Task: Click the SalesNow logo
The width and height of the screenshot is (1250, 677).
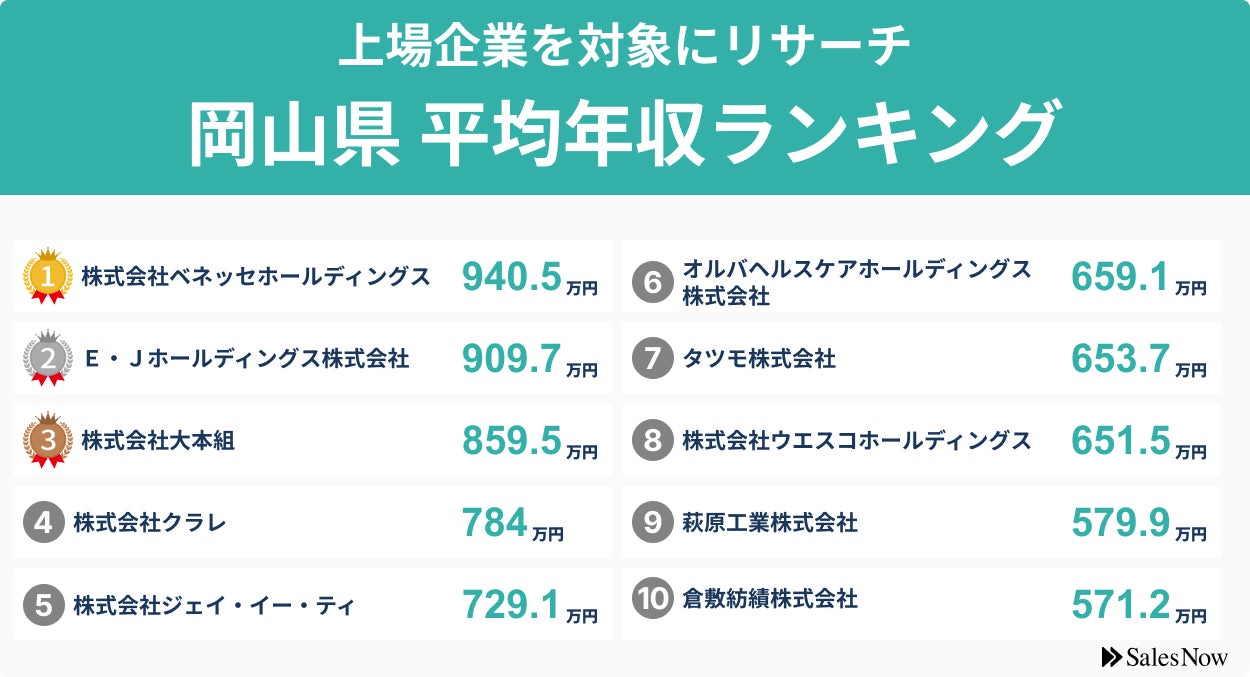Action: [x=1164, y=657]
